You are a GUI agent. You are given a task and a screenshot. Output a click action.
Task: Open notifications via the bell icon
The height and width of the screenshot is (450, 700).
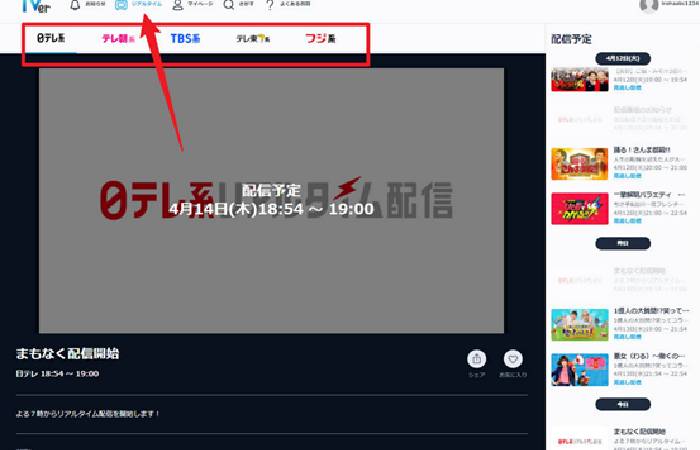point(75,5)
